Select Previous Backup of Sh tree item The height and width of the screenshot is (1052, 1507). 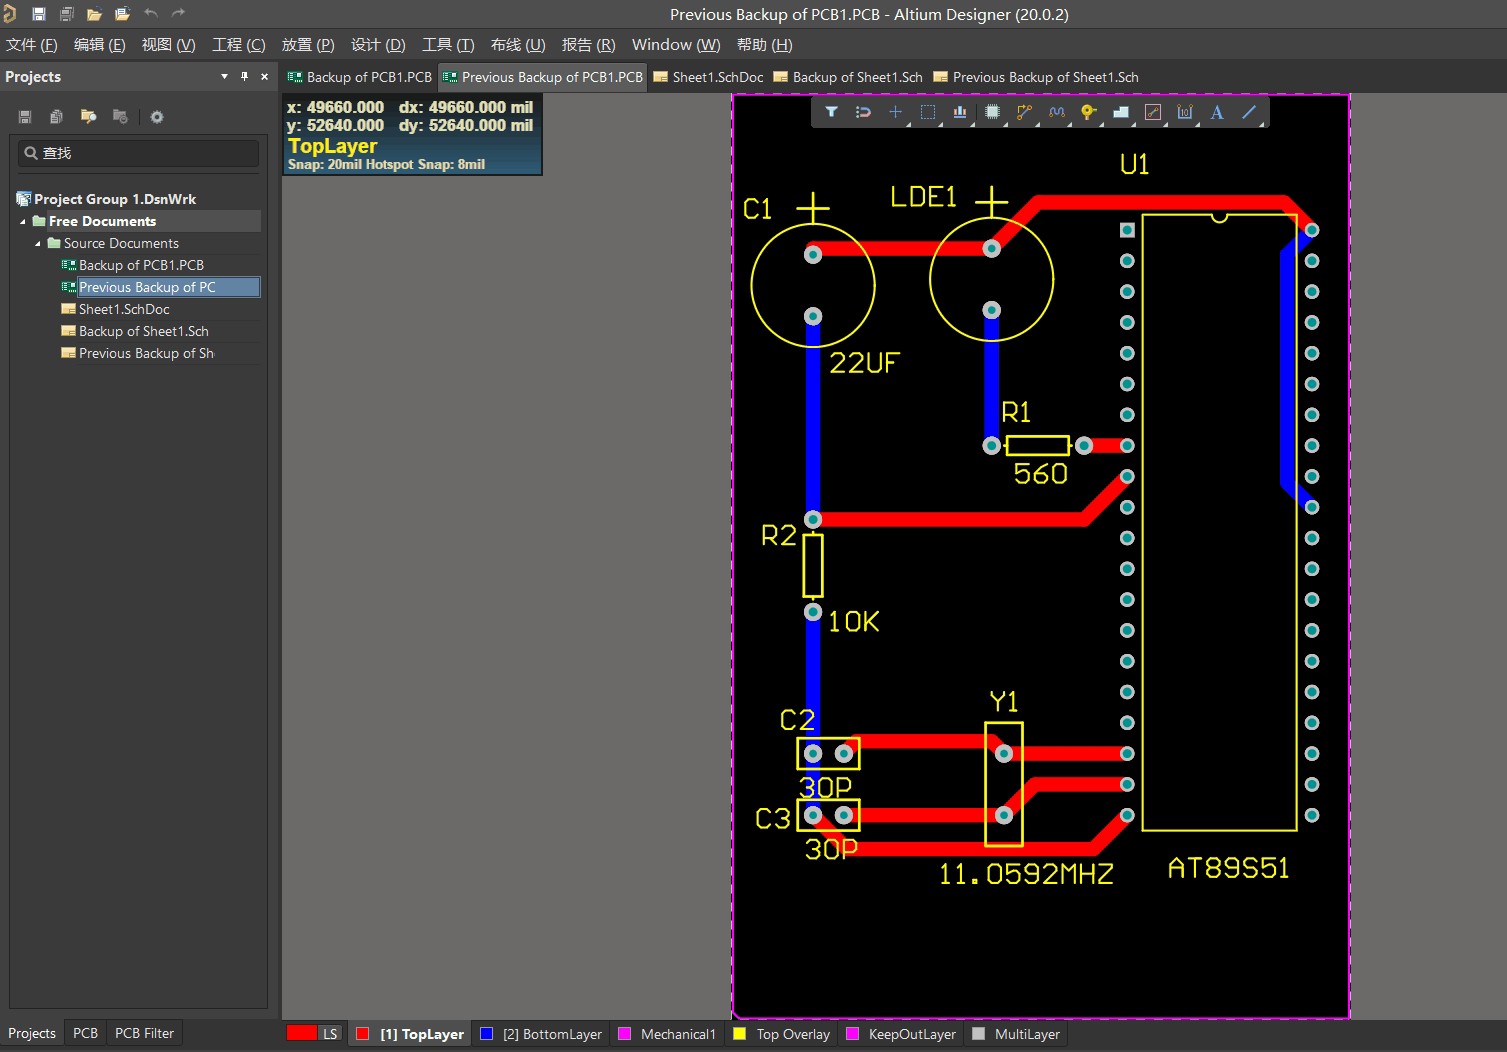point(146,353)
